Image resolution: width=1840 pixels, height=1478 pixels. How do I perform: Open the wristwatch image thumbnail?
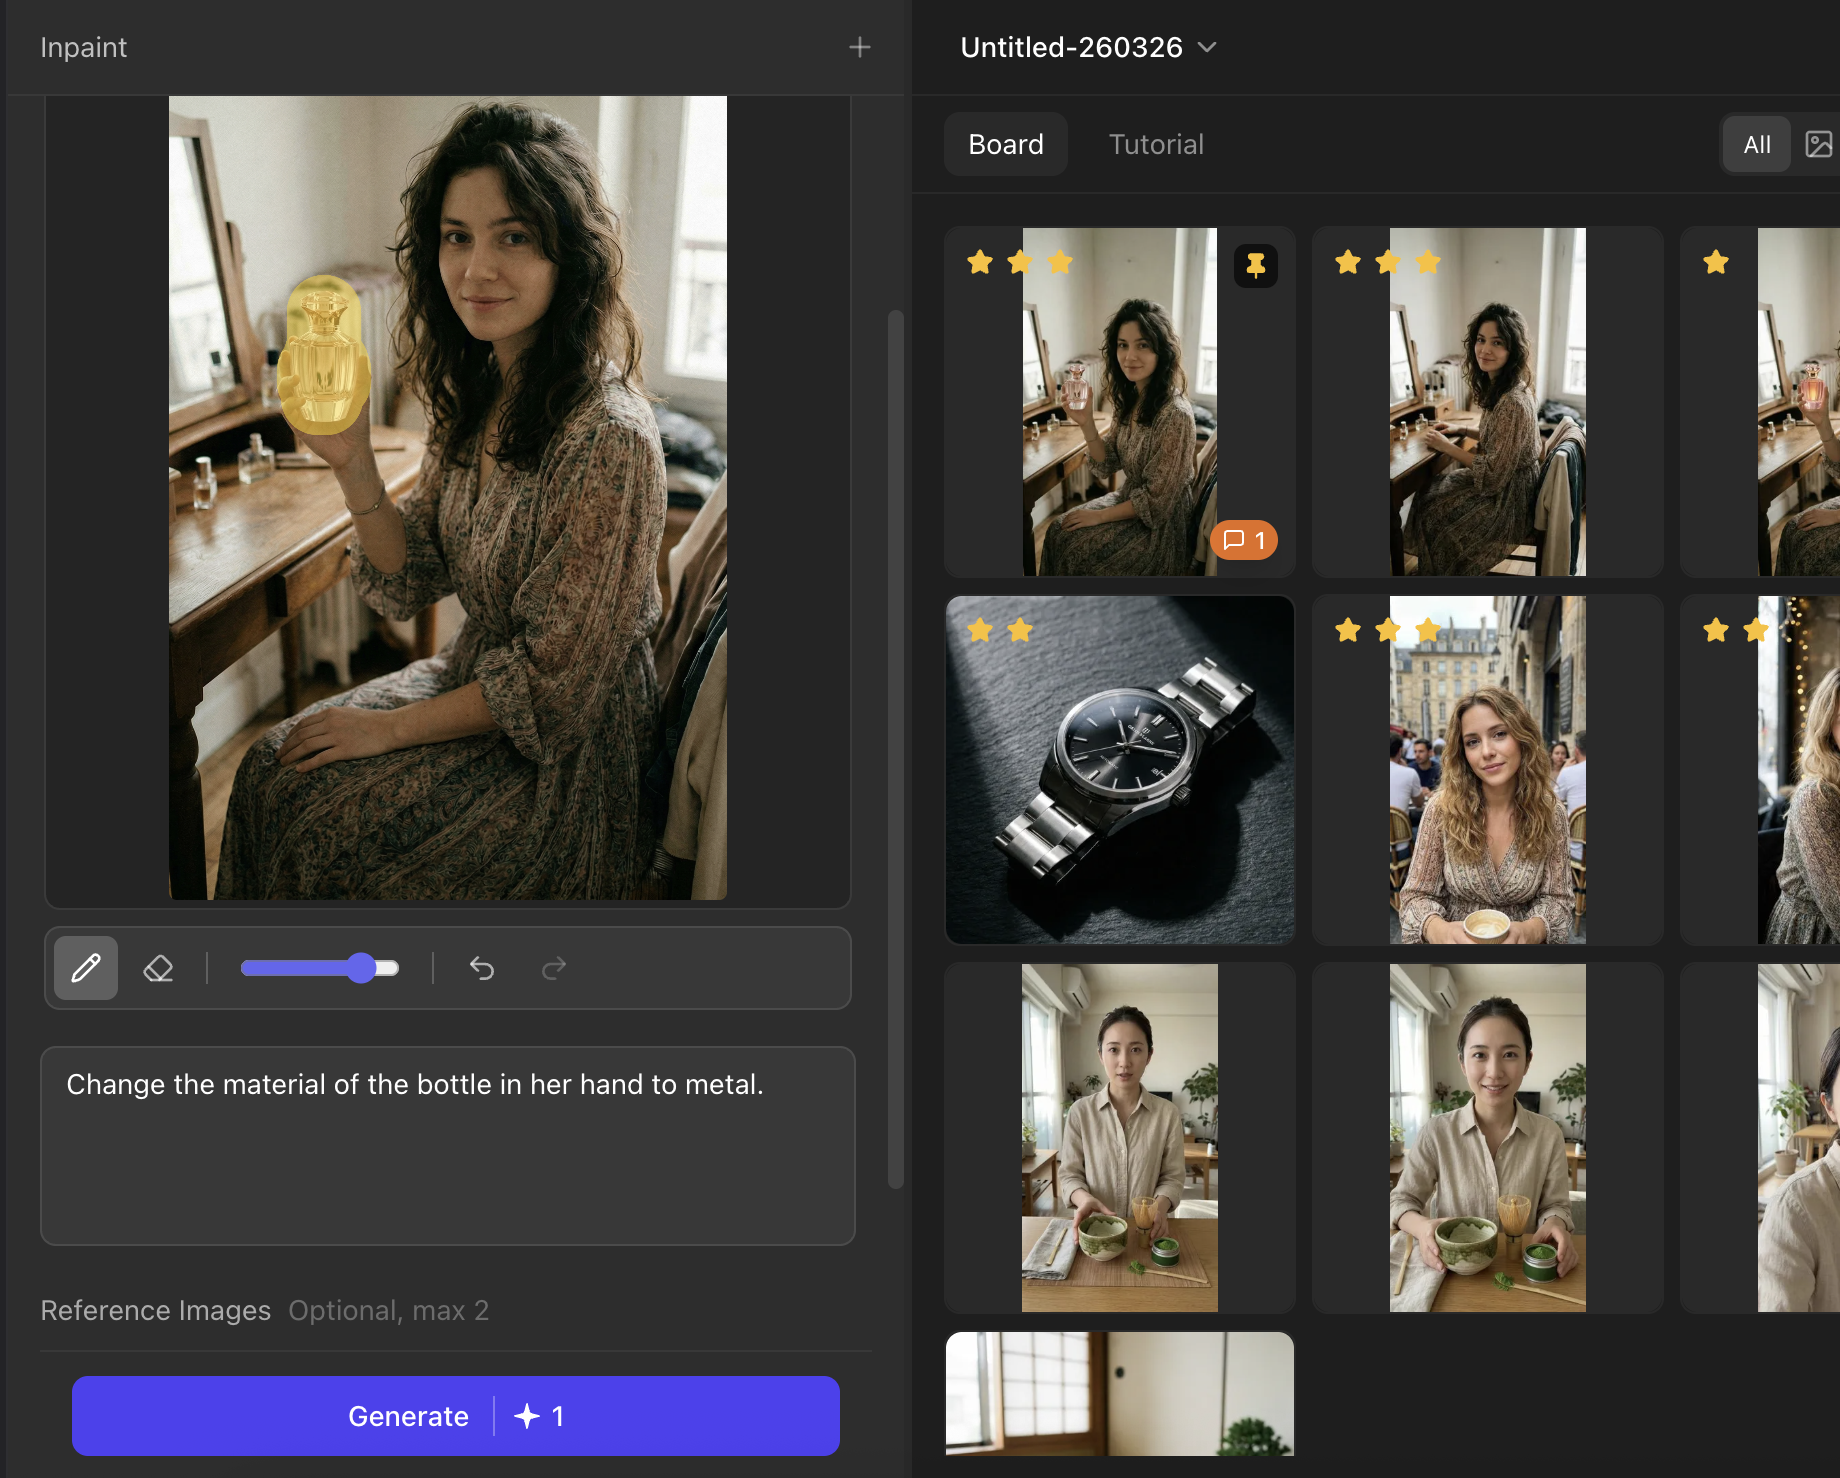1119,770
